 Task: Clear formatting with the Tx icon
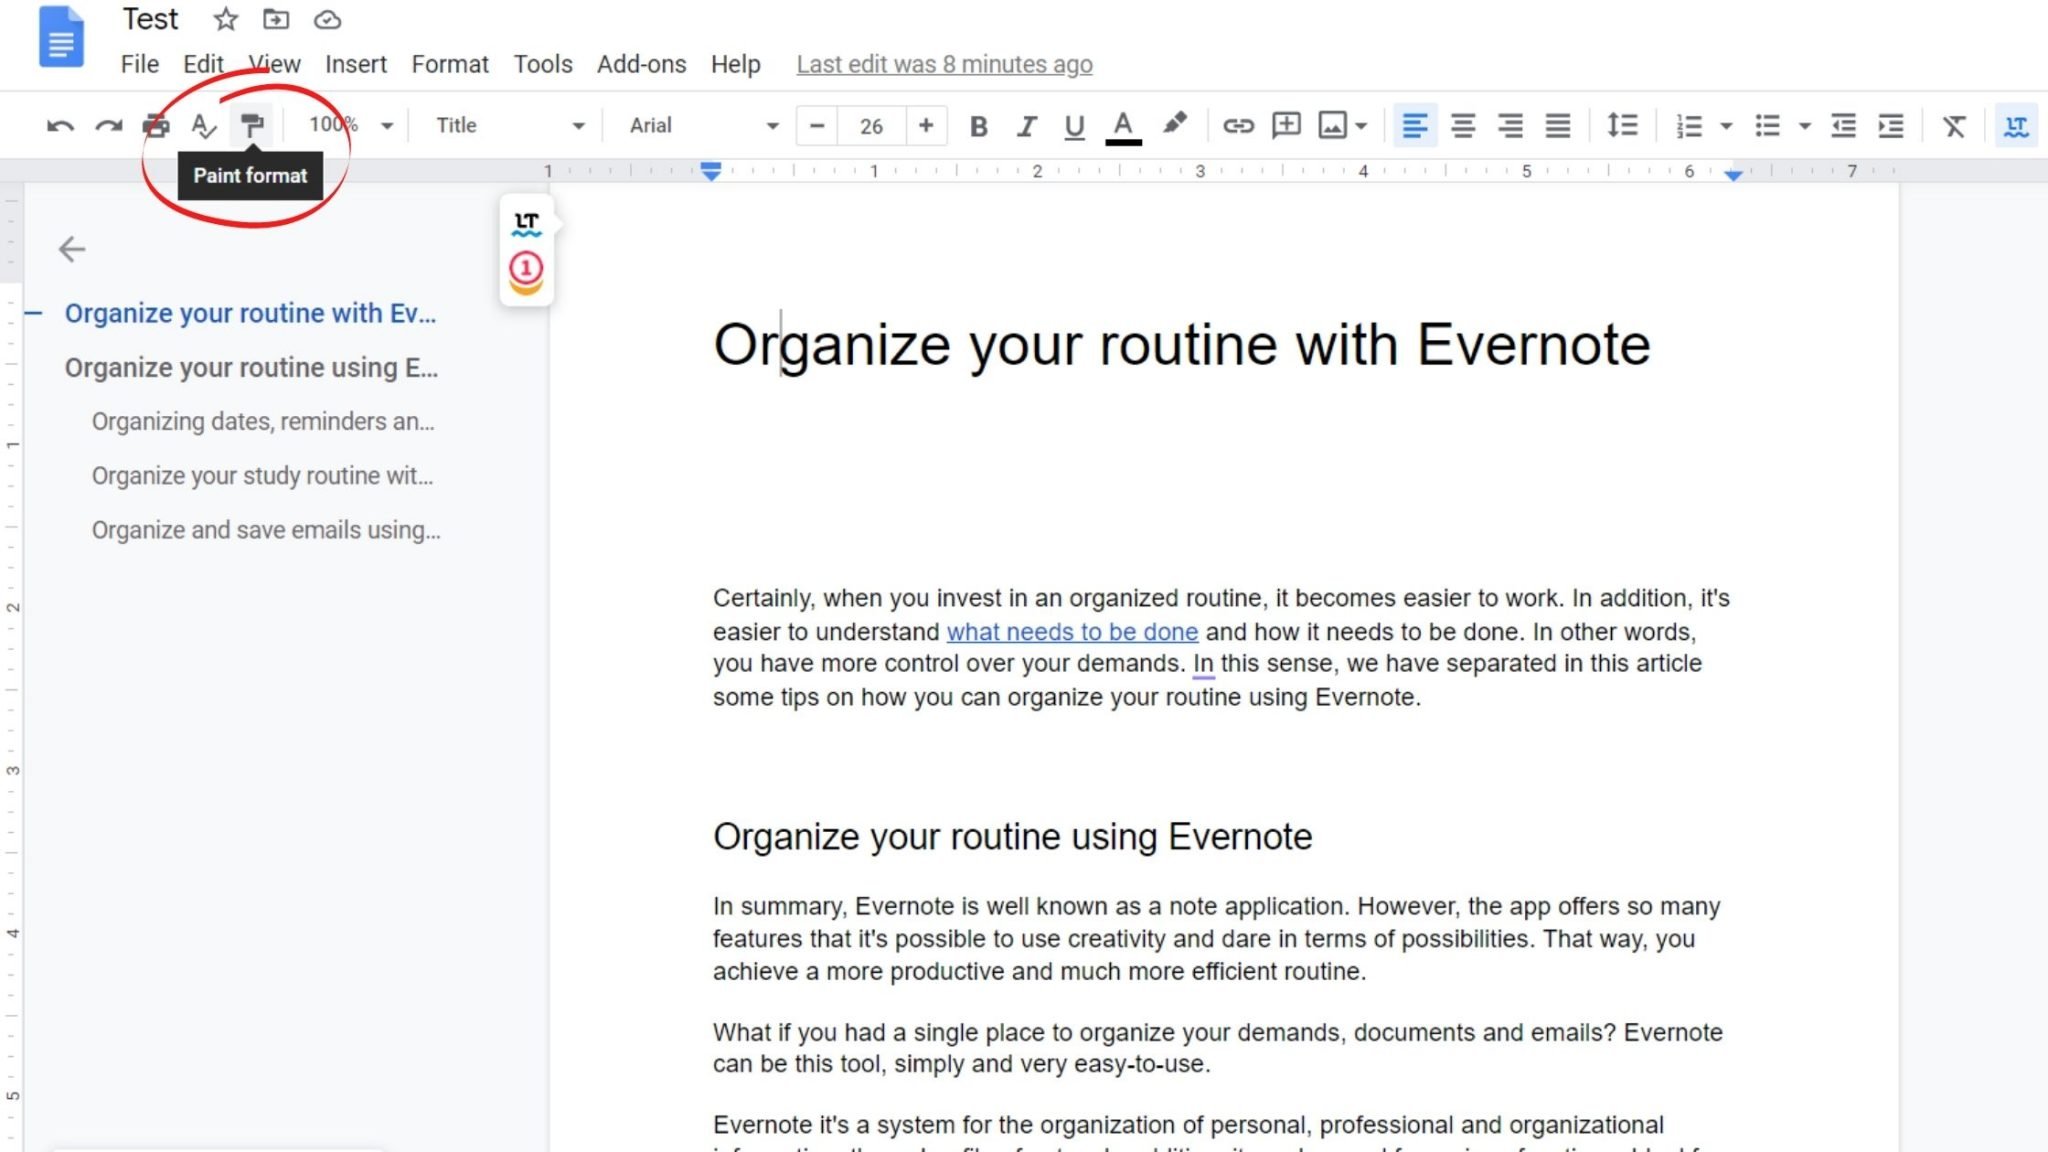[x=1953, y=126]
